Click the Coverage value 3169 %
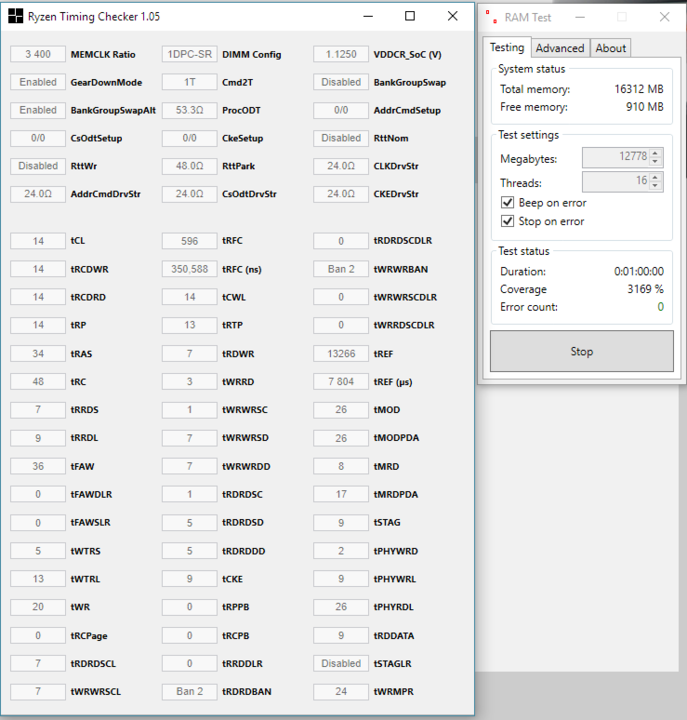The width and height of the screenshot is (687, 720). [645, 289]
